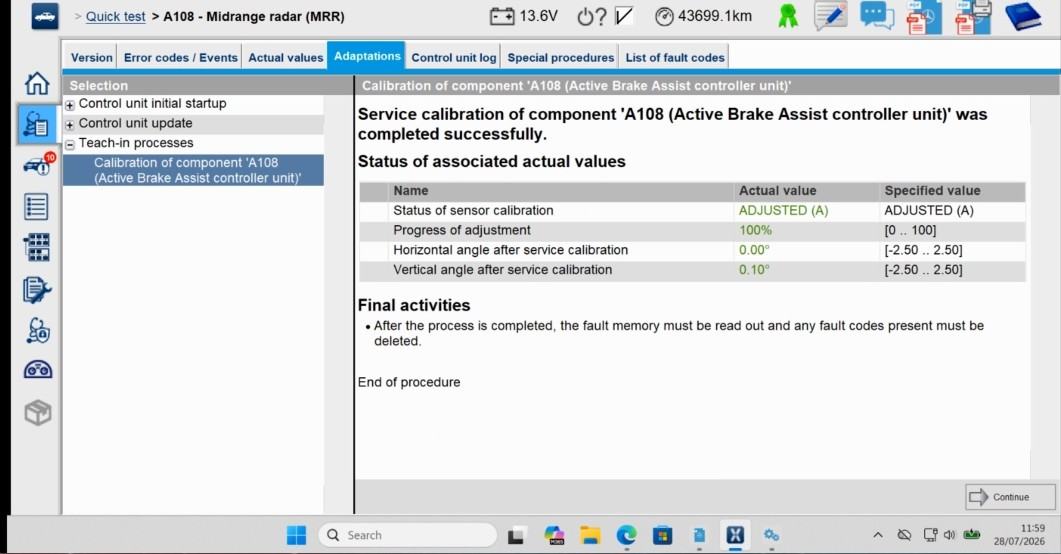Open the Error codes / Events tab
The image size is (1061, 554).
click(181, 57)
